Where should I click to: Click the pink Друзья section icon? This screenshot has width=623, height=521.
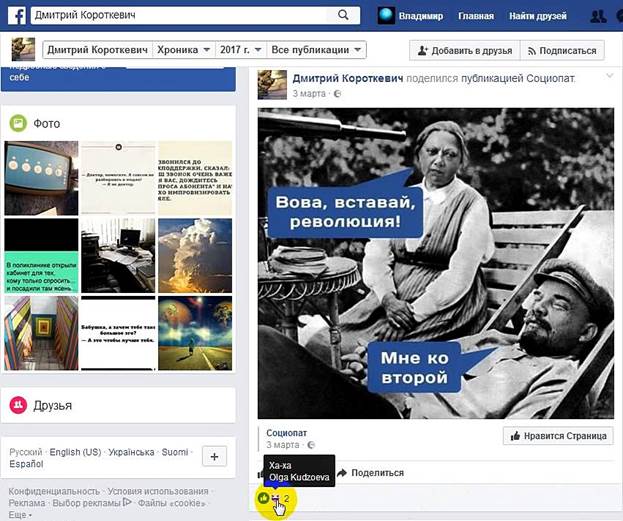point(18,405)
